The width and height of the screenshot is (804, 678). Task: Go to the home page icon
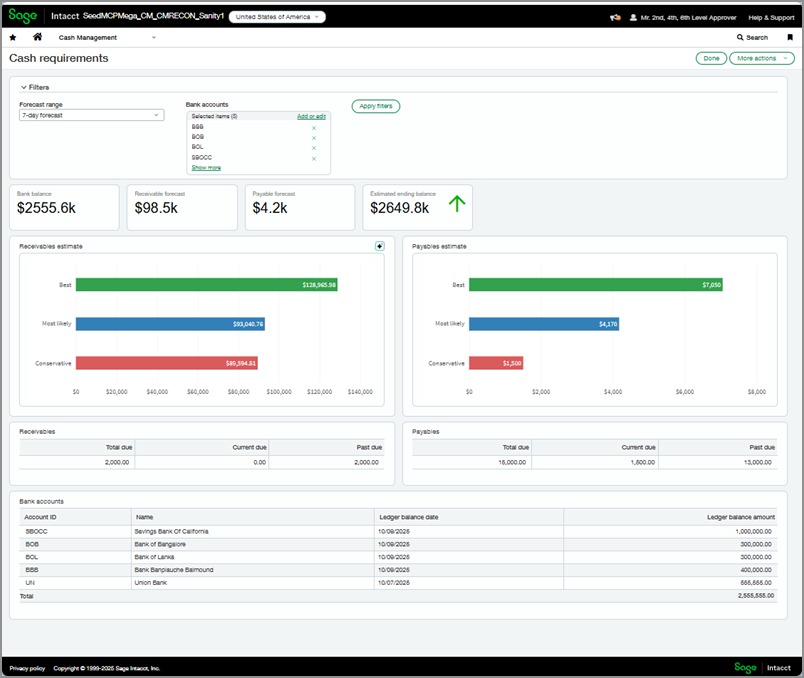coord(37,37)
